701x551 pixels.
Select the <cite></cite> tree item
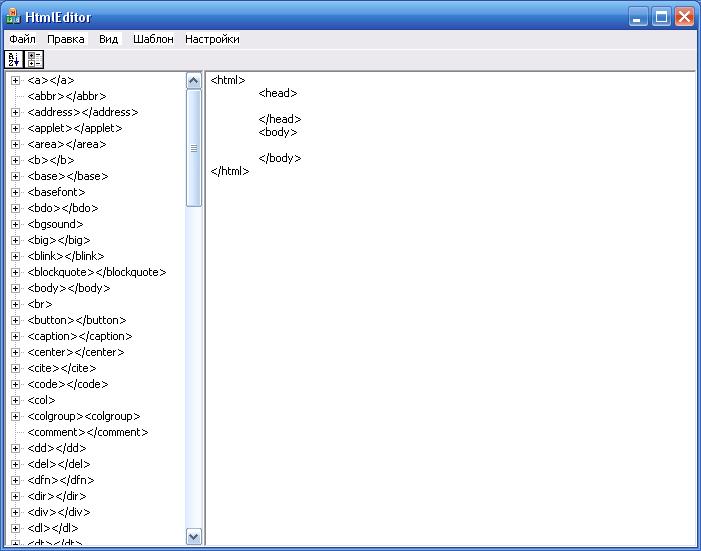62,368
